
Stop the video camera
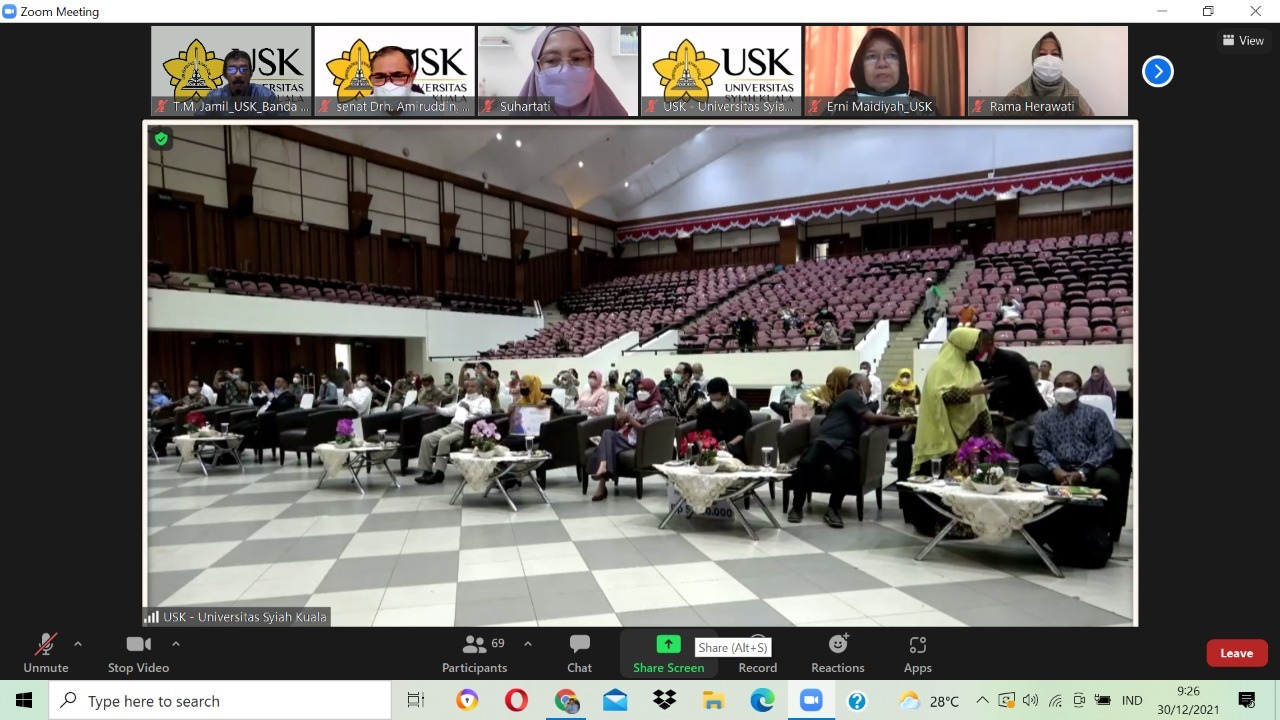138,653
